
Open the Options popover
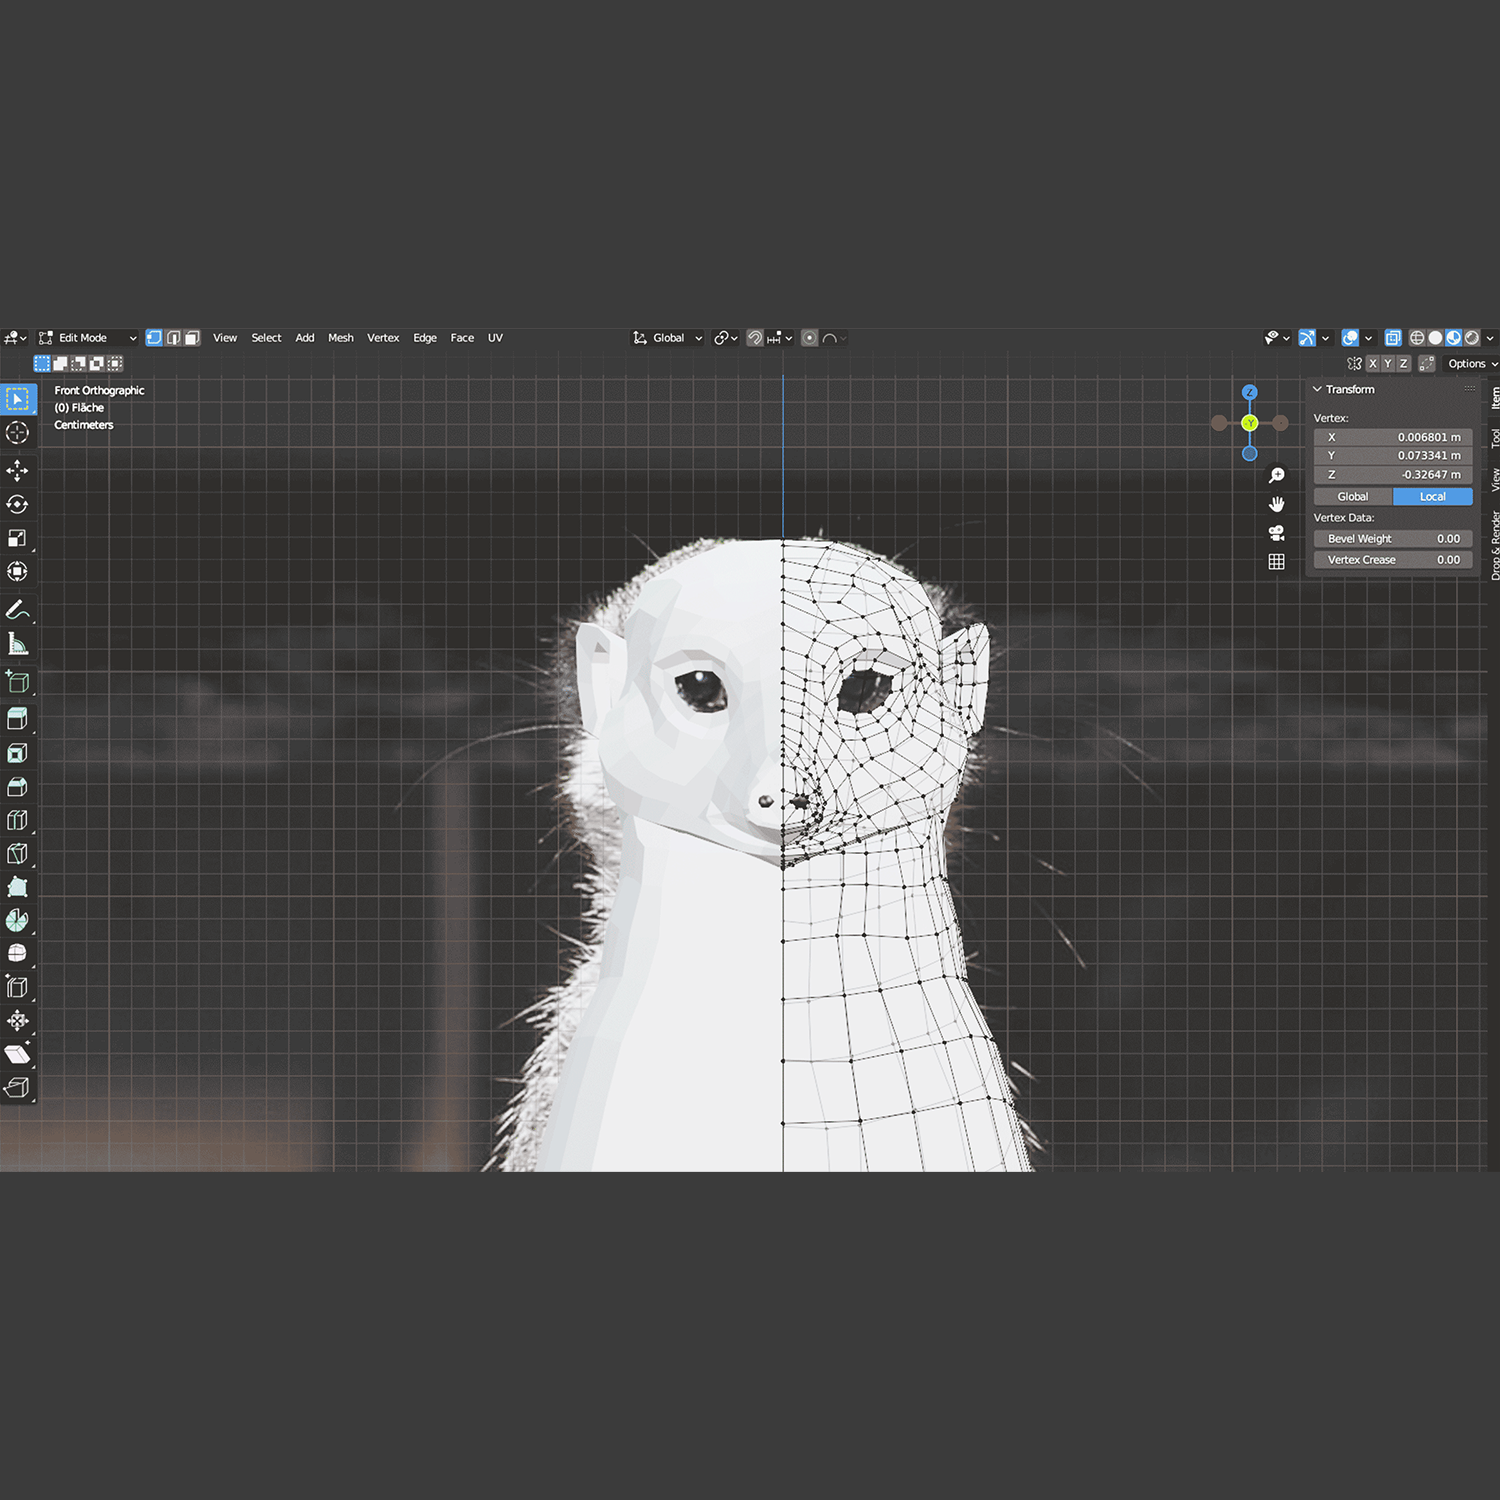(x=1471, y=364)
